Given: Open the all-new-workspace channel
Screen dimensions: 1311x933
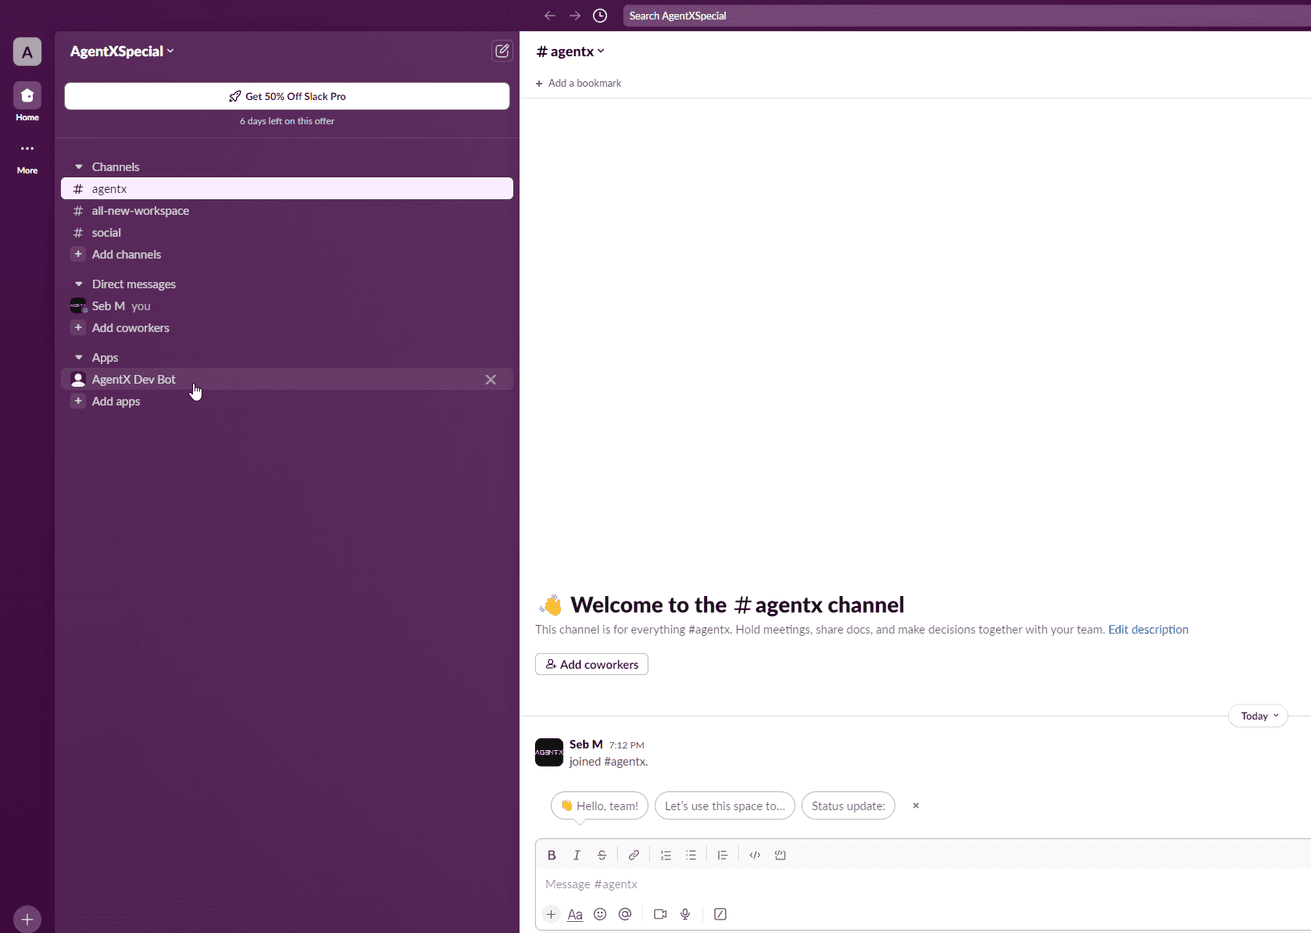Looking at the screenshot, I should pyautogui.click(x=287, y=211).
